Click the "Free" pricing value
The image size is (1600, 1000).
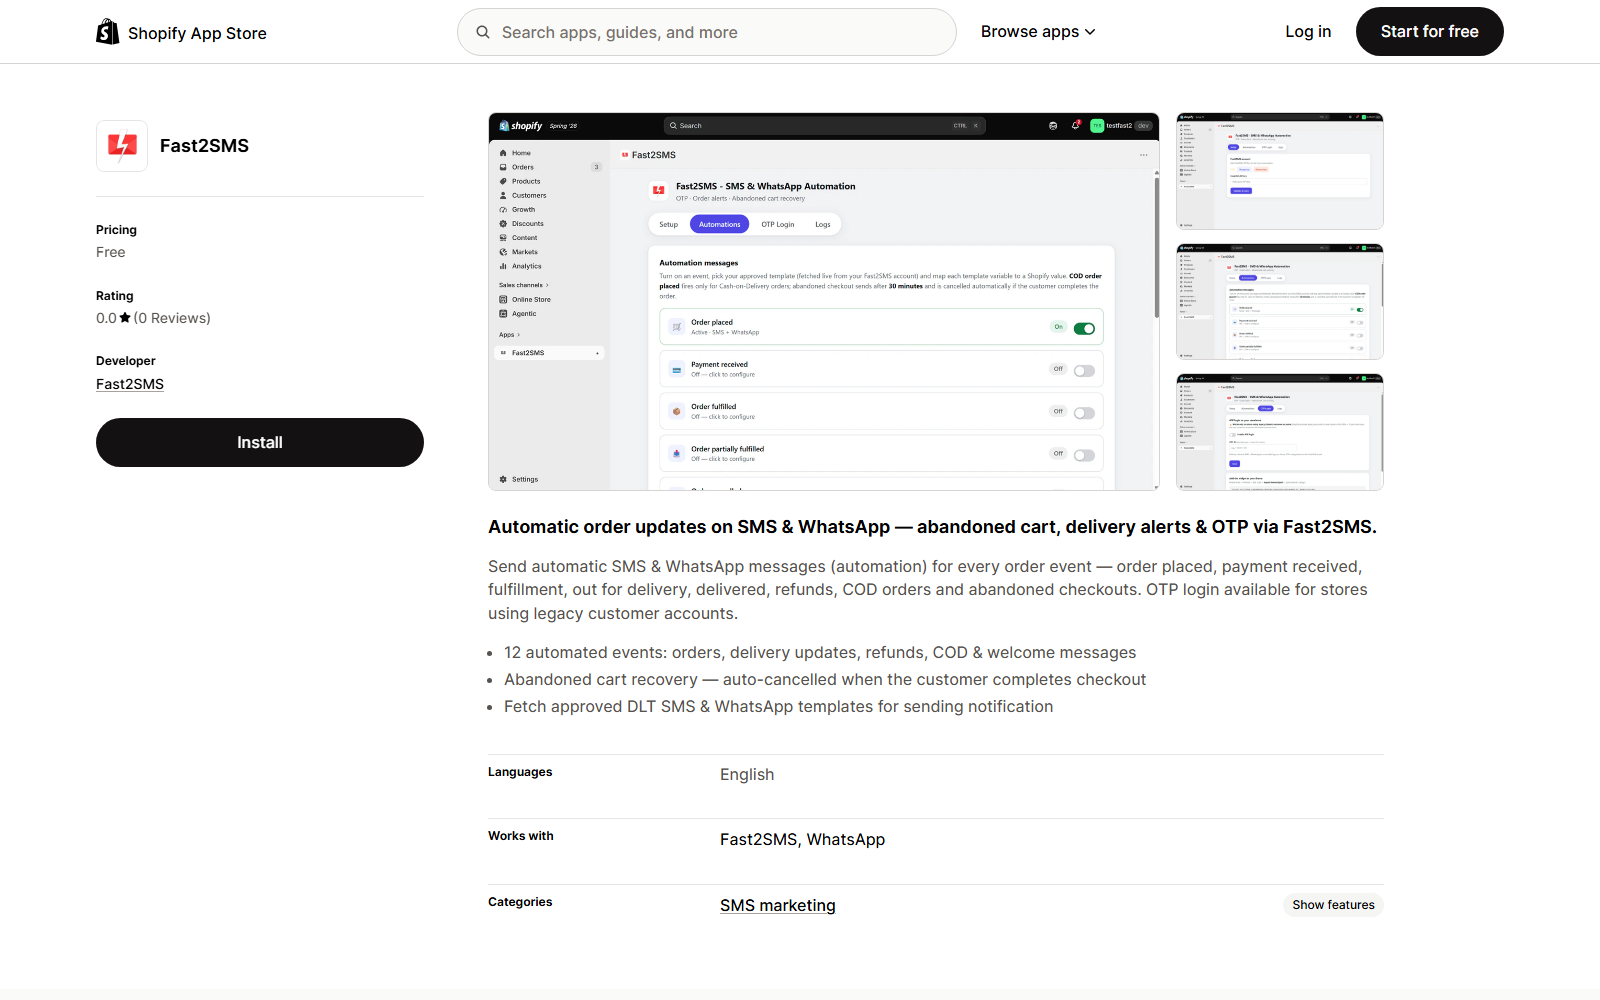(x=111, y=252)
